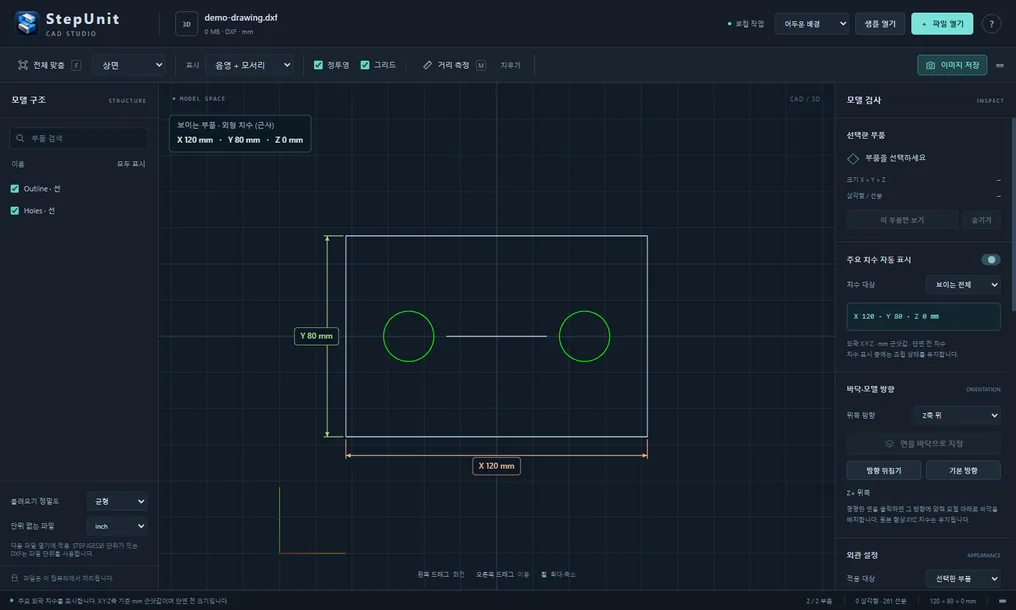Click the fit-all frame icon (전체 맞춤)
This screenshot has width=1016, height=610.
coord(23,65)
